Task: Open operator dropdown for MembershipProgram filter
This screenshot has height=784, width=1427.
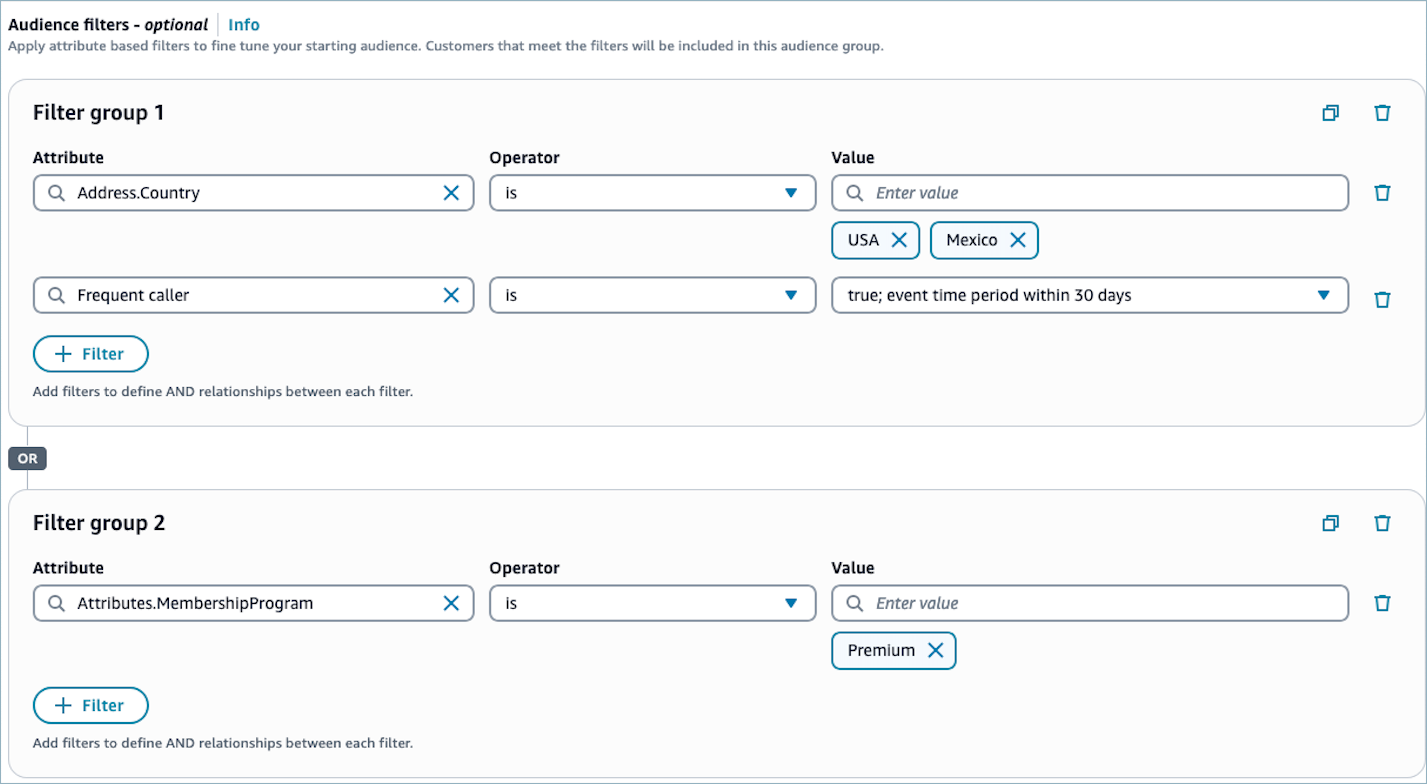Action: (652, 603)
